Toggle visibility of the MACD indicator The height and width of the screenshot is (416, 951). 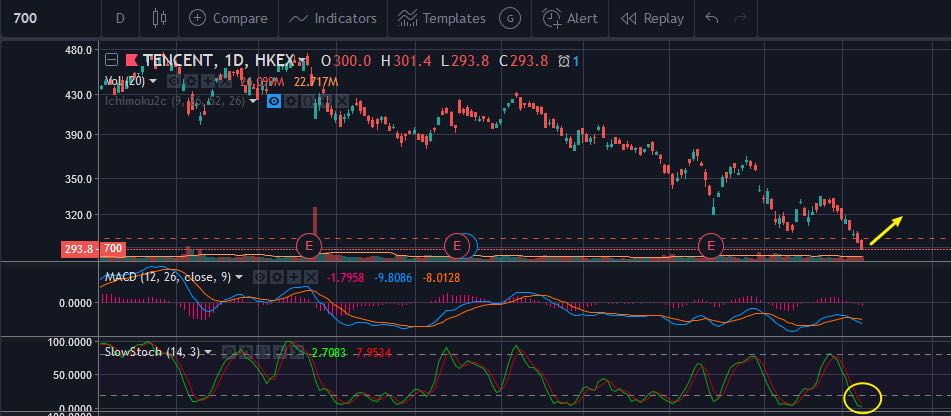(260, 277)
